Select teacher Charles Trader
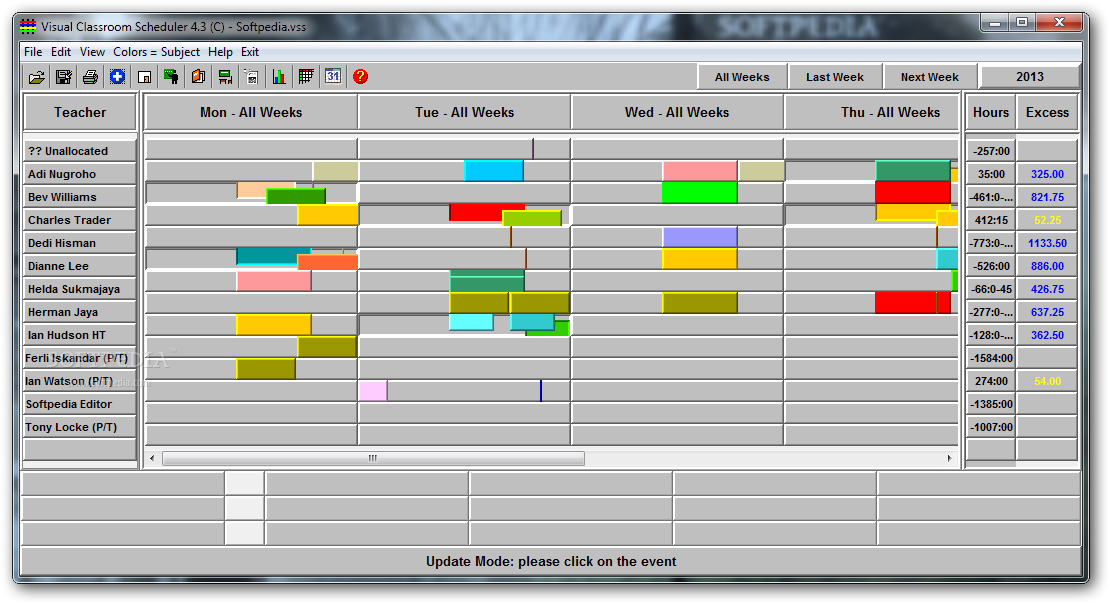Screen dimensions: 1110x604 pyautogui.click(x=80, y=220)
